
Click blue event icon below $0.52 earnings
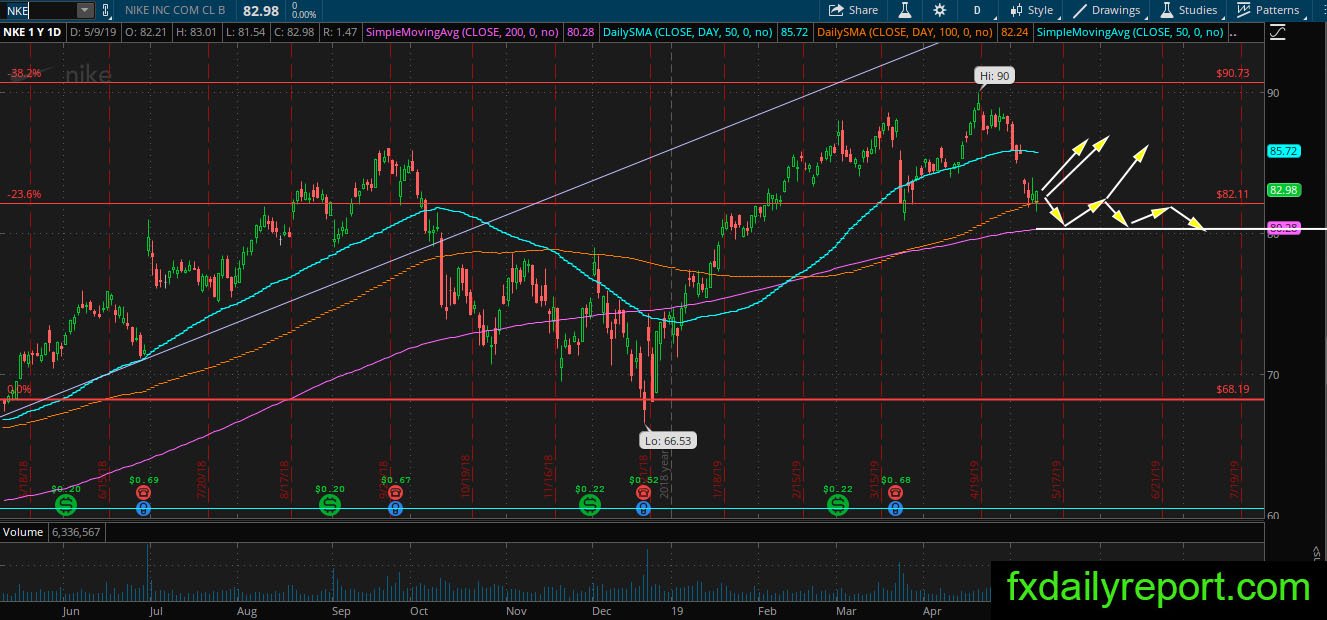tap(642, 508)
